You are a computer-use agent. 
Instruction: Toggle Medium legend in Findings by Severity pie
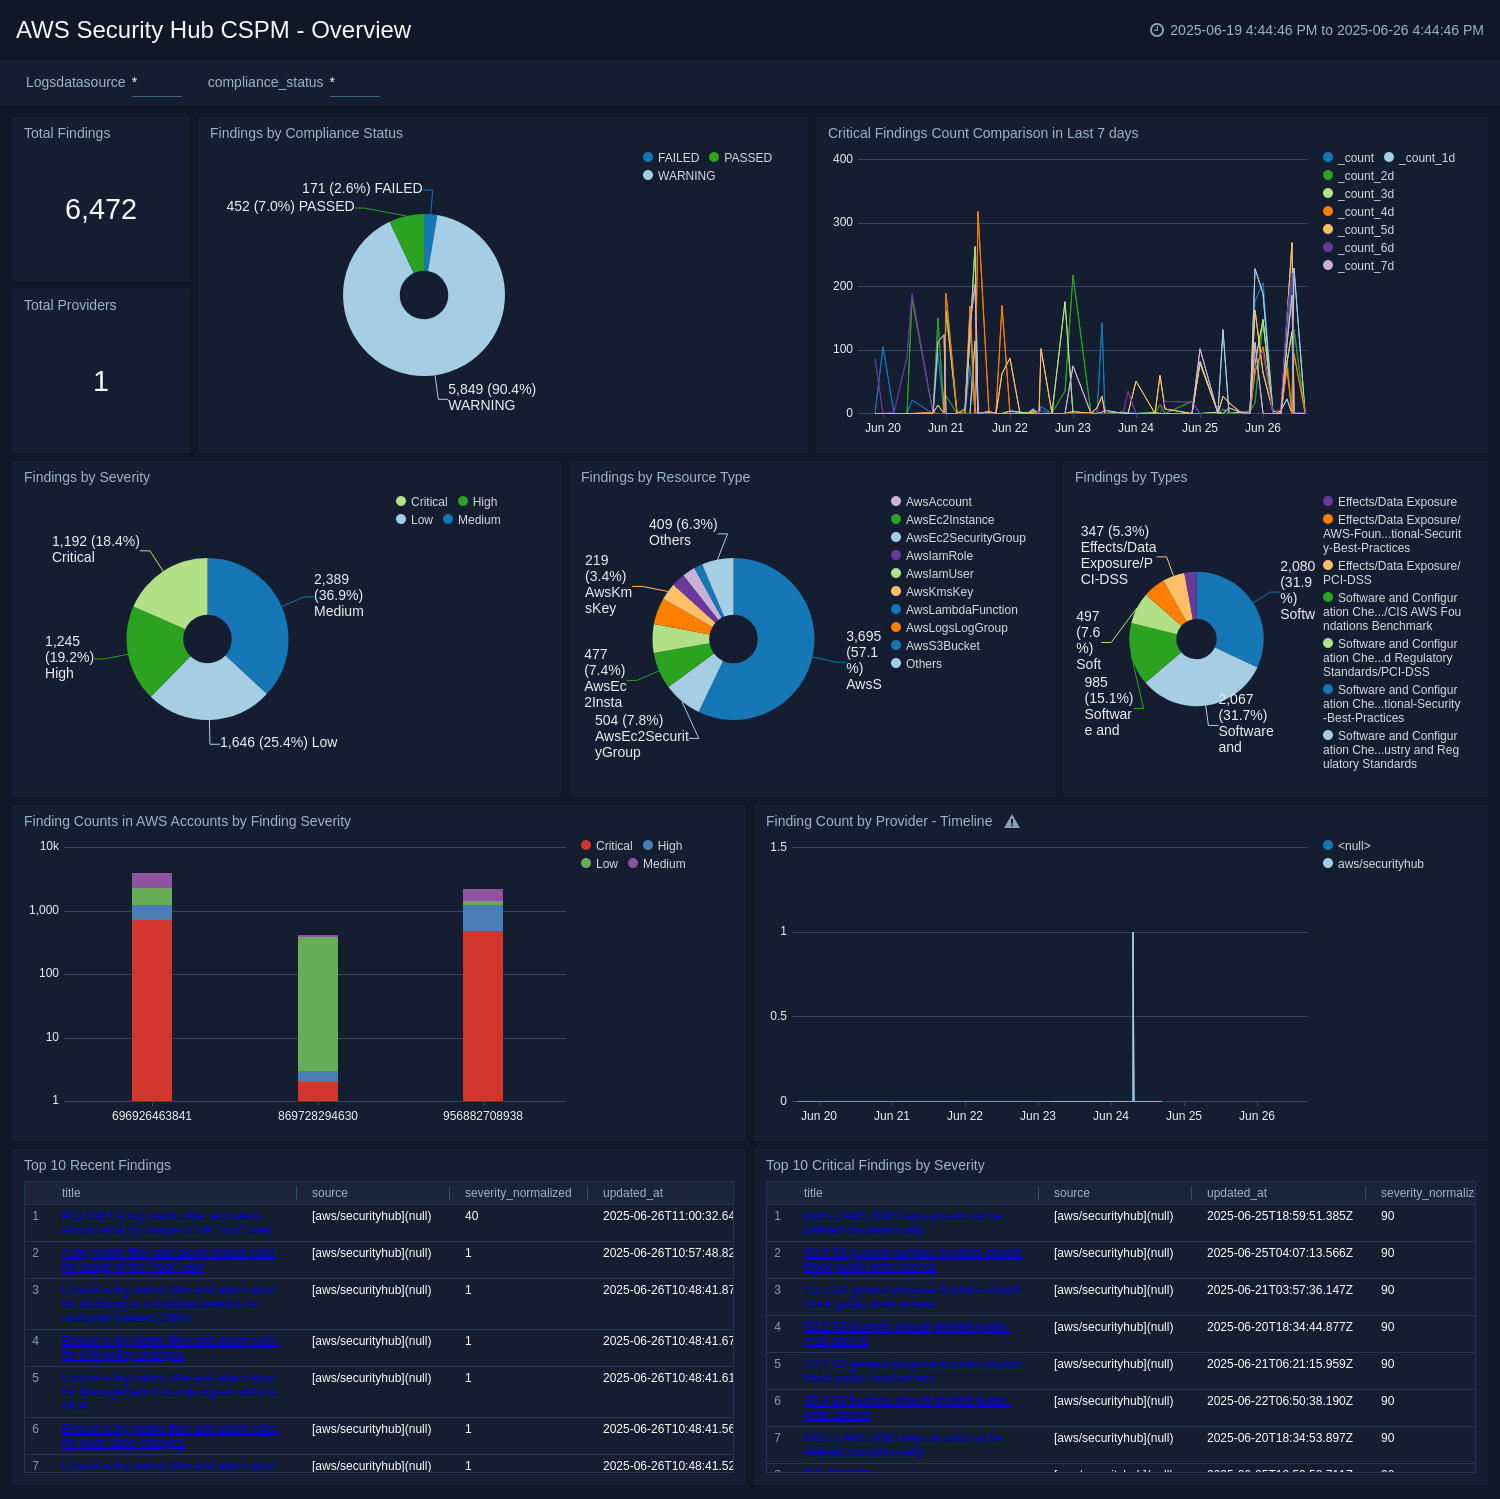point(471,520)
